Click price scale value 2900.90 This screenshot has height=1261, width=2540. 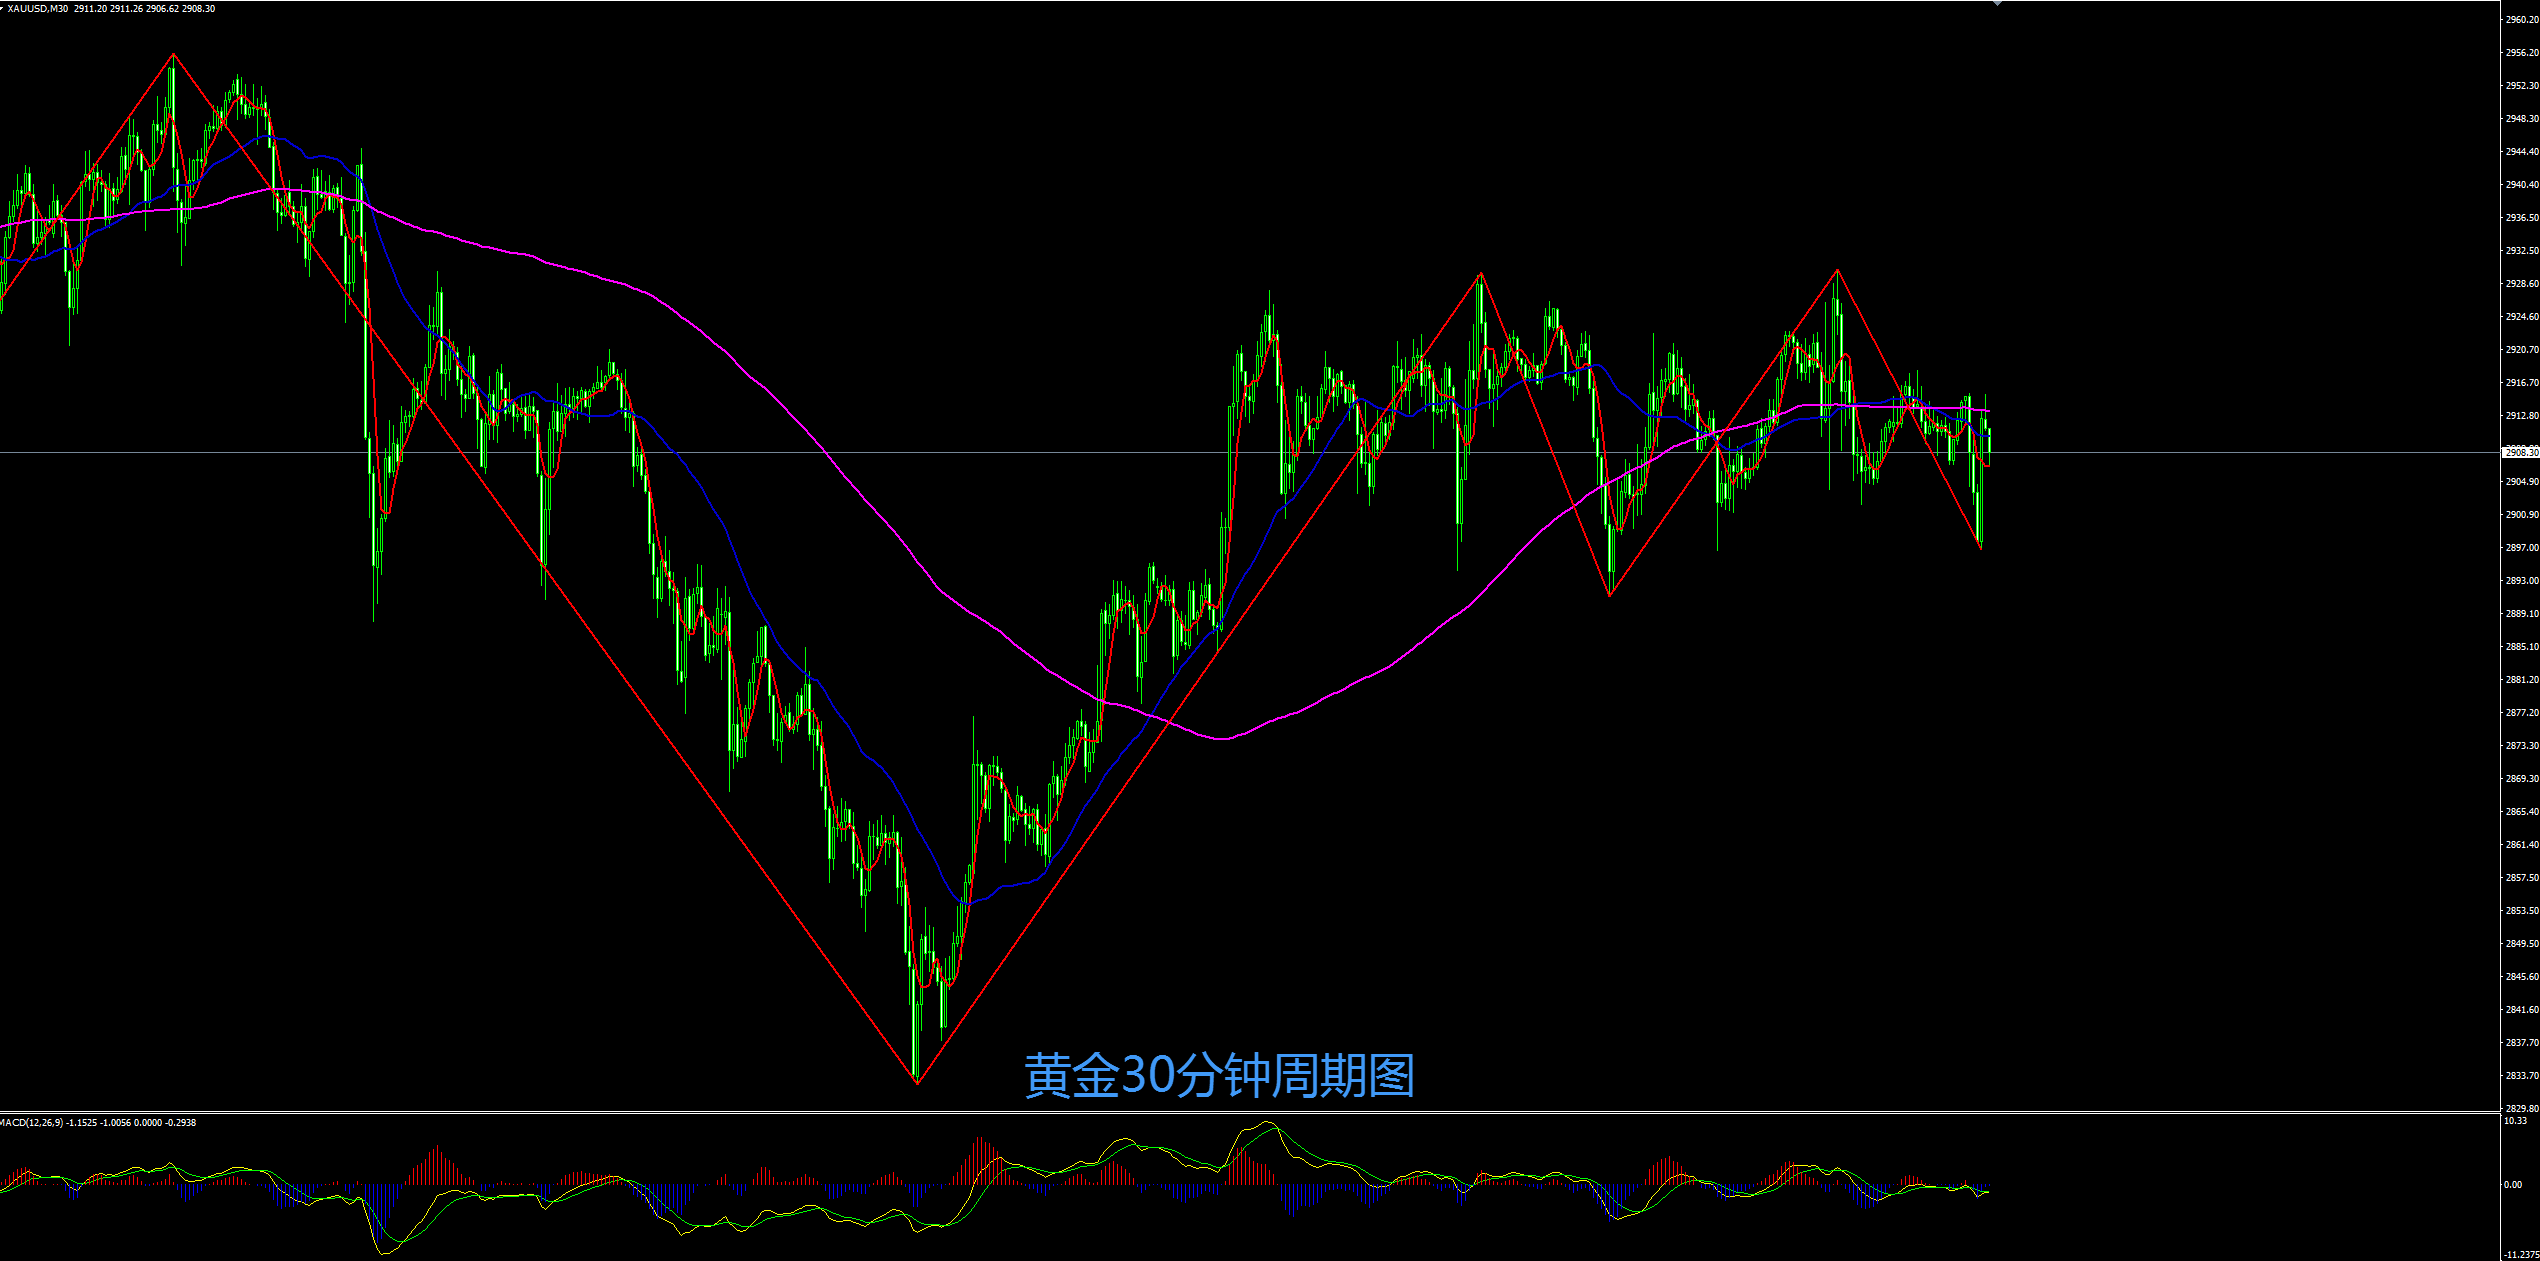pyautogui.click(x=2522, y=515)
